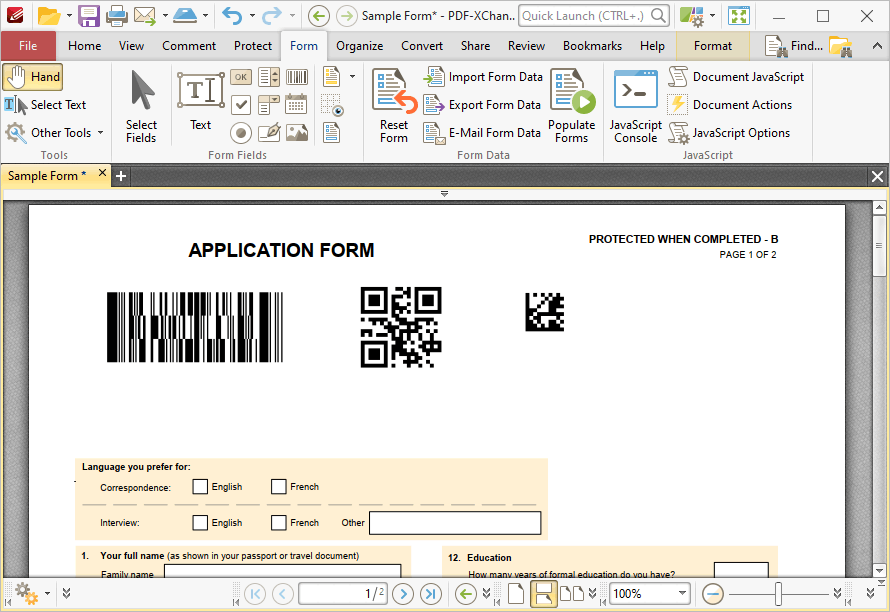Viewport: 890px width, 612px height.
Task: Open the JavaScript Console
Action: (x=635, y=107)
